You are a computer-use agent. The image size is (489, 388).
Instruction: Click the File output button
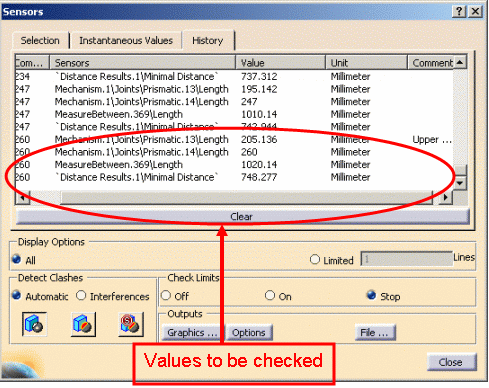pyautogui.click(x=375, y=332)
